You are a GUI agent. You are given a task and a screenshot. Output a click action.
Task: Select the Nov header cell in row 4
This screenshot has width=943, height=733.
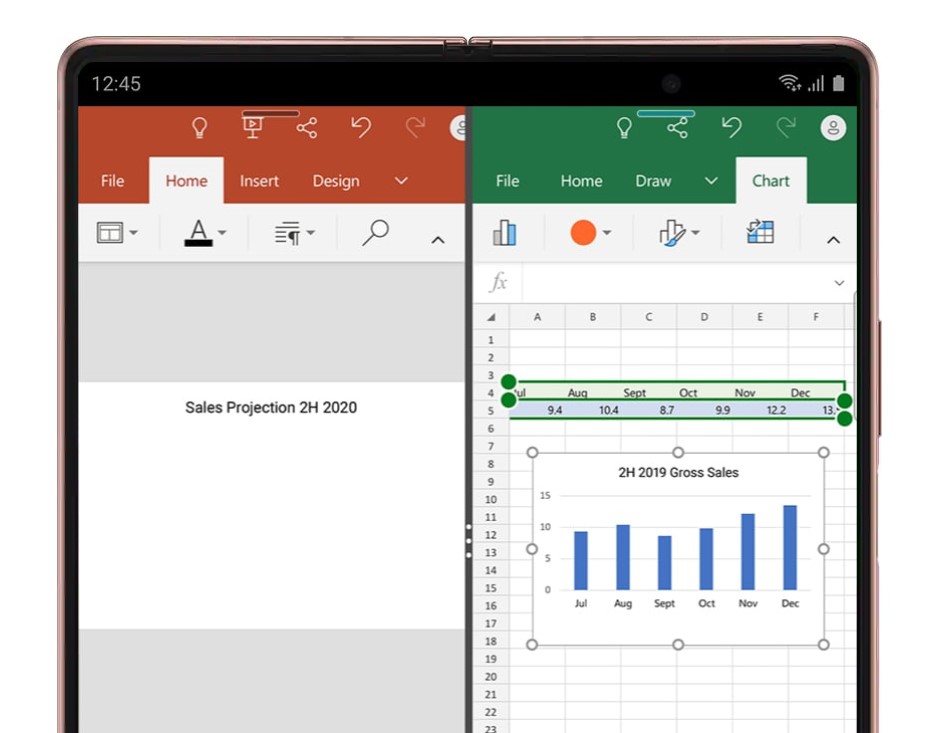pos(761,393)
